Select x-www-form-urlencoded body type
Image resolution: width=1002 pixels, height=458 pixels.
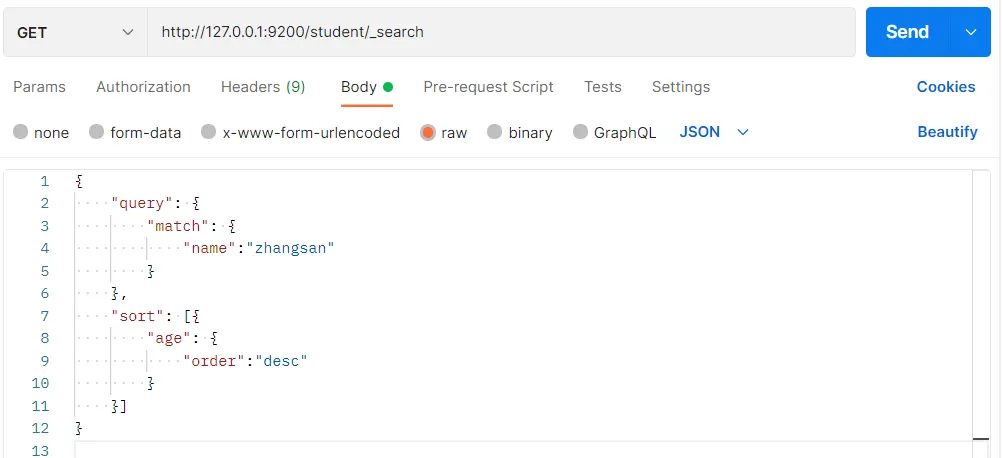(x=209, y=132)
